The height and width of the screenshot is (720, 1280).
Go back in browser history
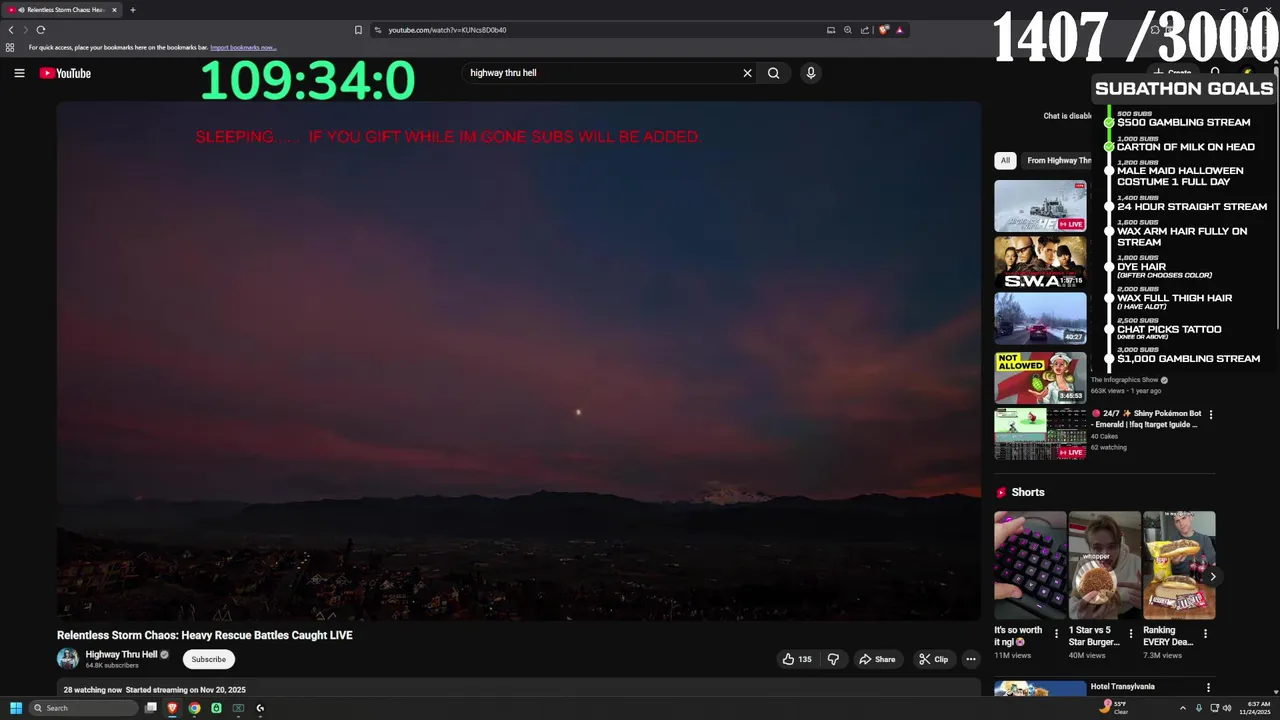pos(11,30)
